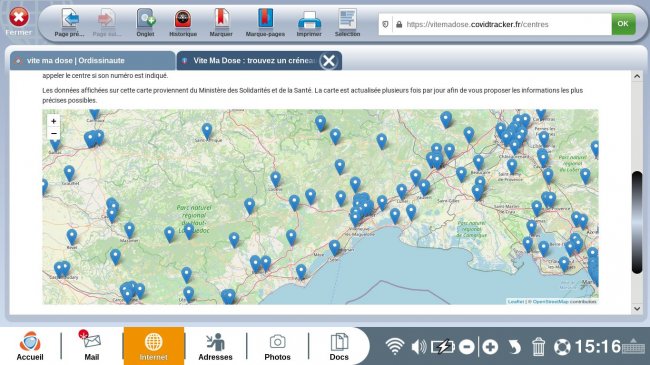
Task: Open Wi-Fi settings in the status bar
Action: pyautogui.click(x=395, y=346)
